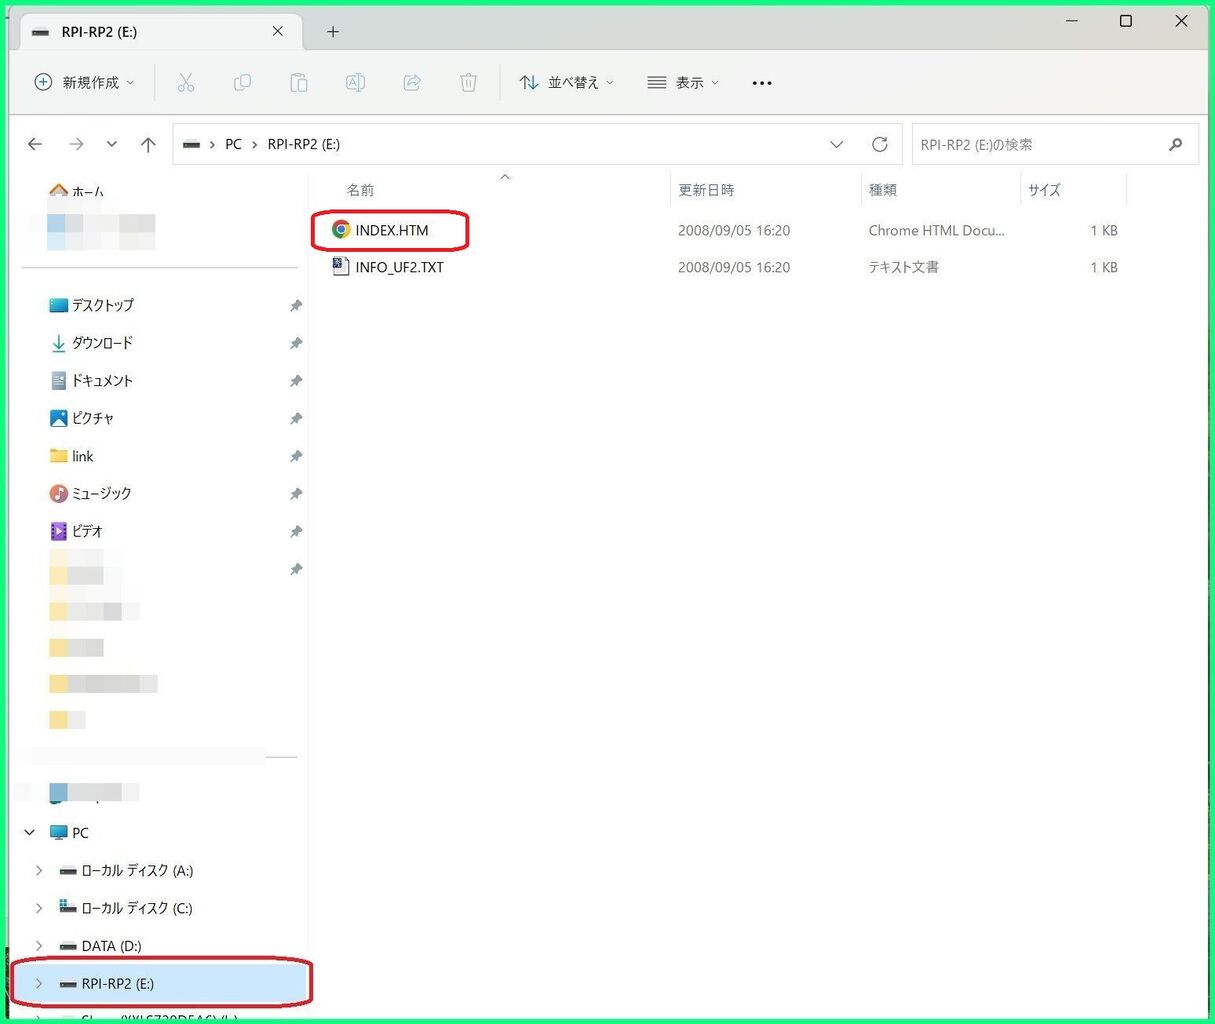Collapse the PC tree node
This screenshot has height=1024, width=1215.
30,832
